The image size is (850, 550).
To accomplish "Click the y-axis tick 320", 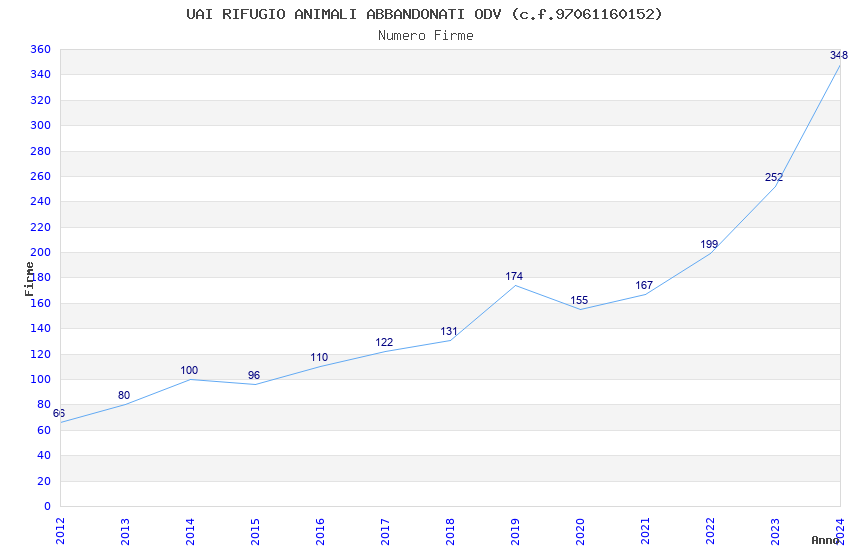I will point(40,100).
